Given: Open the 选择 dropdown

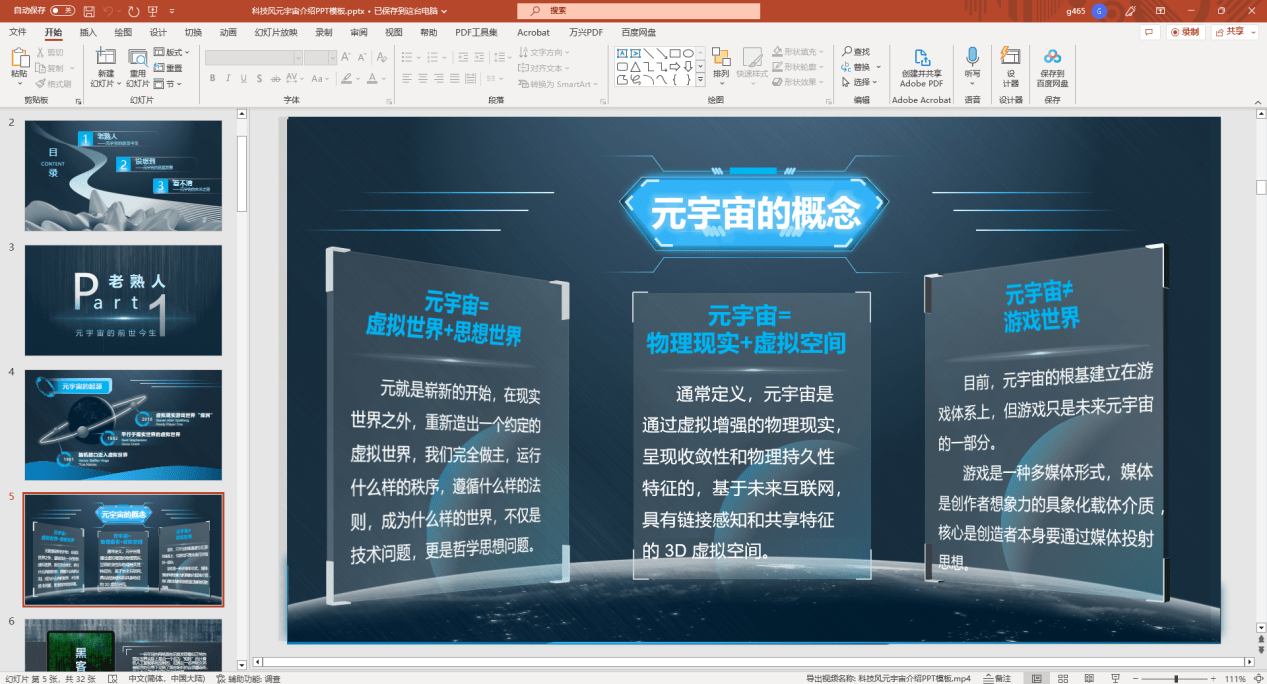Looking at the screenshot, I should click(x=859, y=82).
